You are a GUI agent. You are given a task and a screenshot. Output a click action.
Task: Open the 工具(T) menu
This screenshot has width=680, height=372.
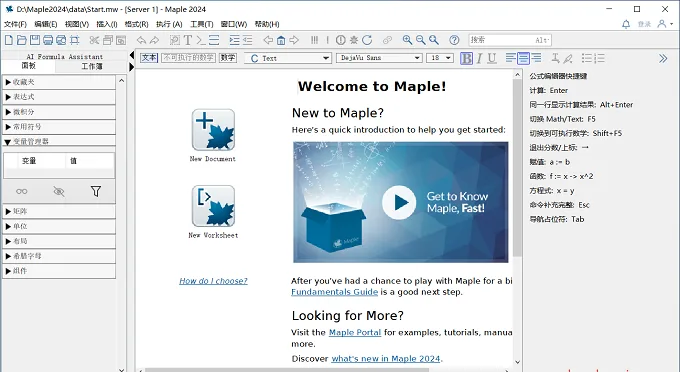click(202, 24)
